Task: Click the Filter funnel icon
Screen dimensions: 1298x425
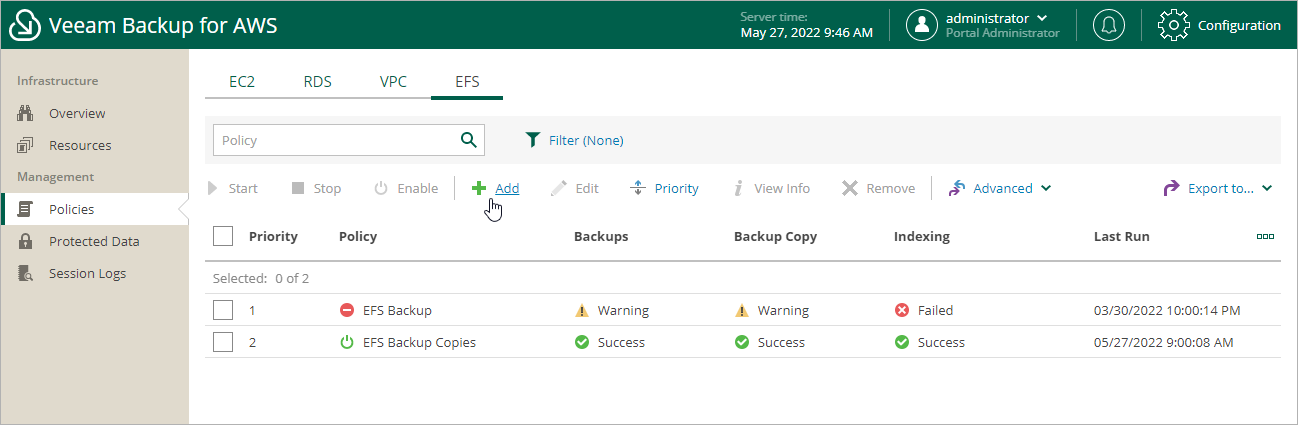Action: [533, 140]
